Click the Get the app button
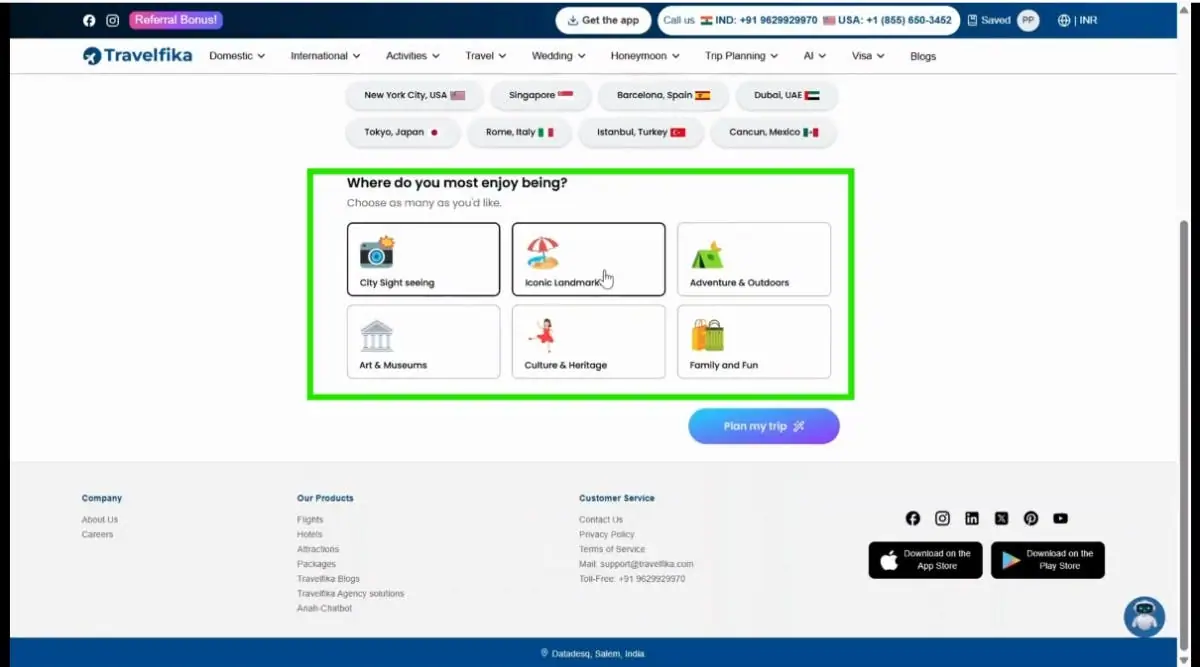 pos(603,20)
